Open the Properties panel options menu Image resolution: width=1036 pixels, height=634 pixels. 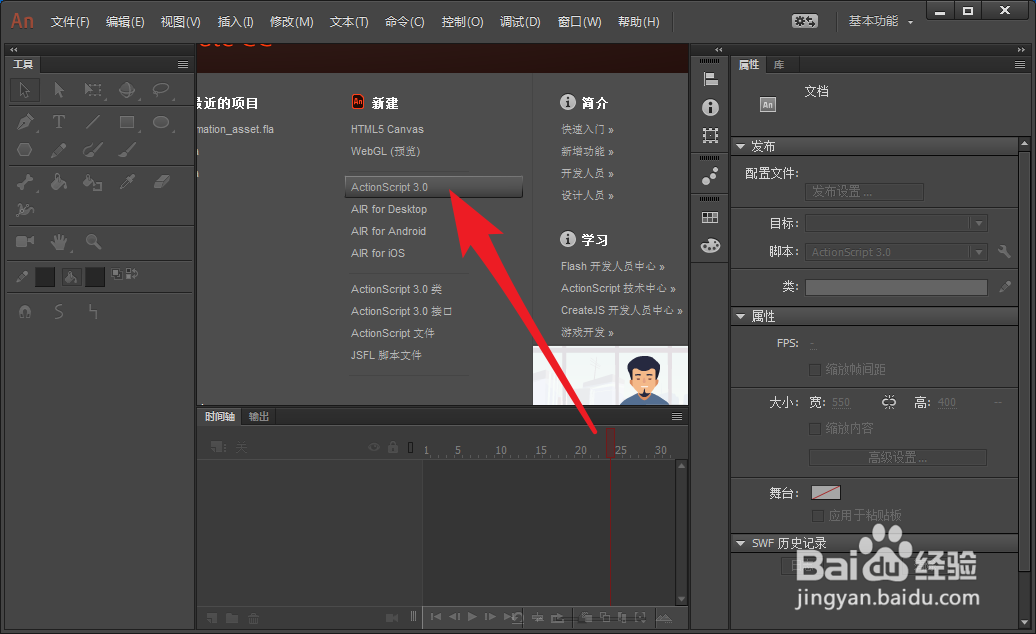pyautogui.click(x=1020, y=64)
